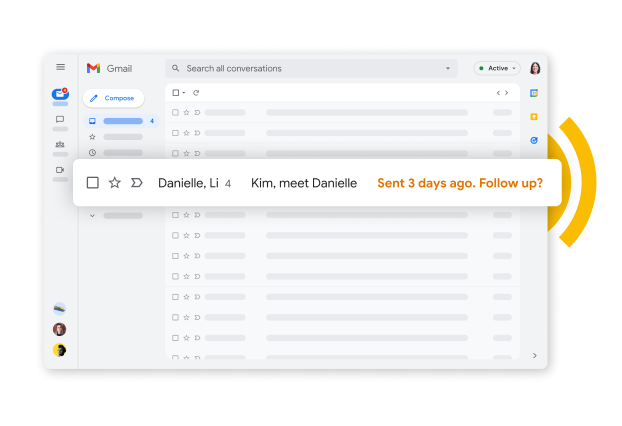Click the search magnifier icon
This screenshot has height=426, width=622.
click(x=175, y=68)
